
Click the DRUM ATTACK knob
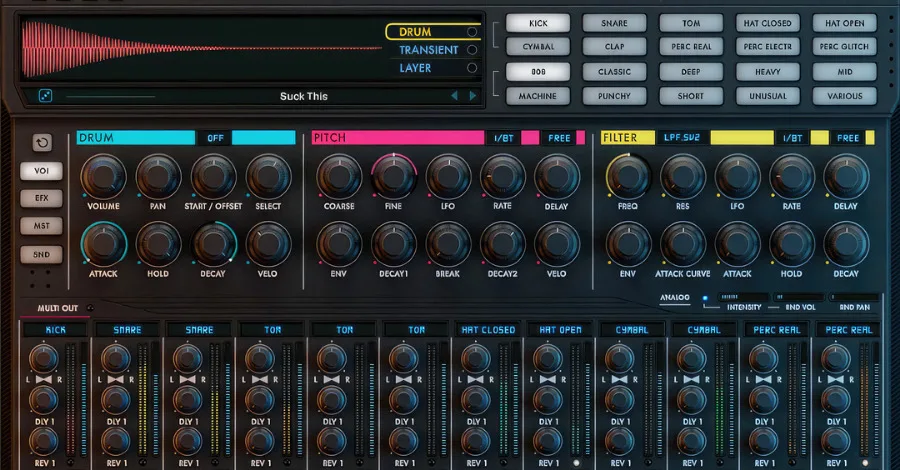[103, 244]
